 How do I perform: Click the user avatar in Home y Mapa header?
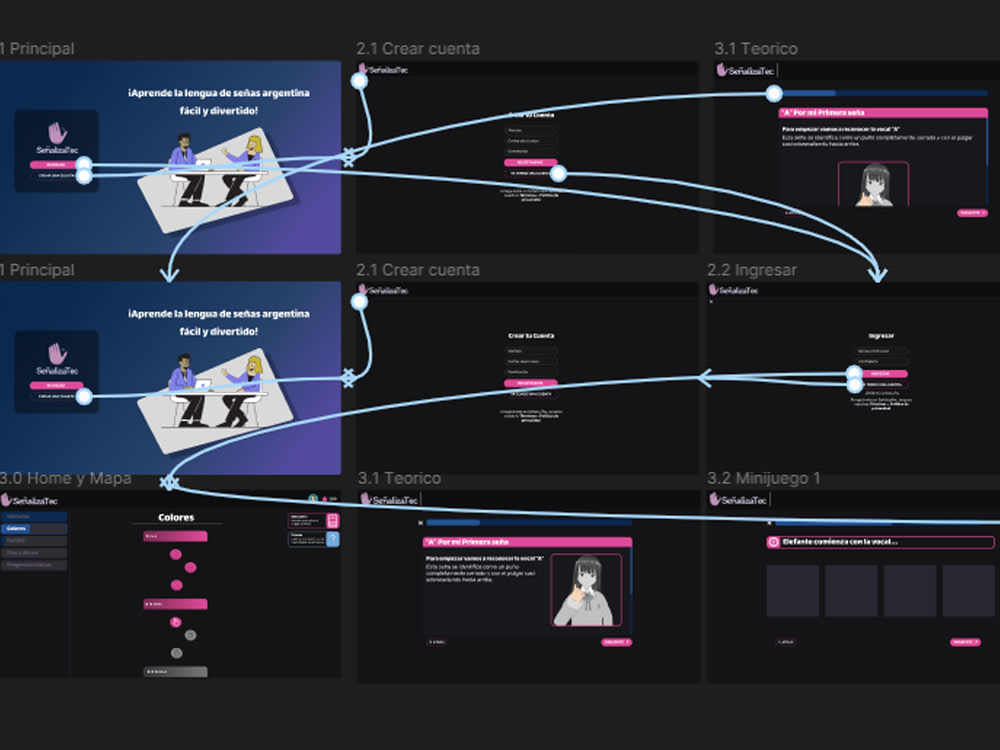(x=312, y=498)
